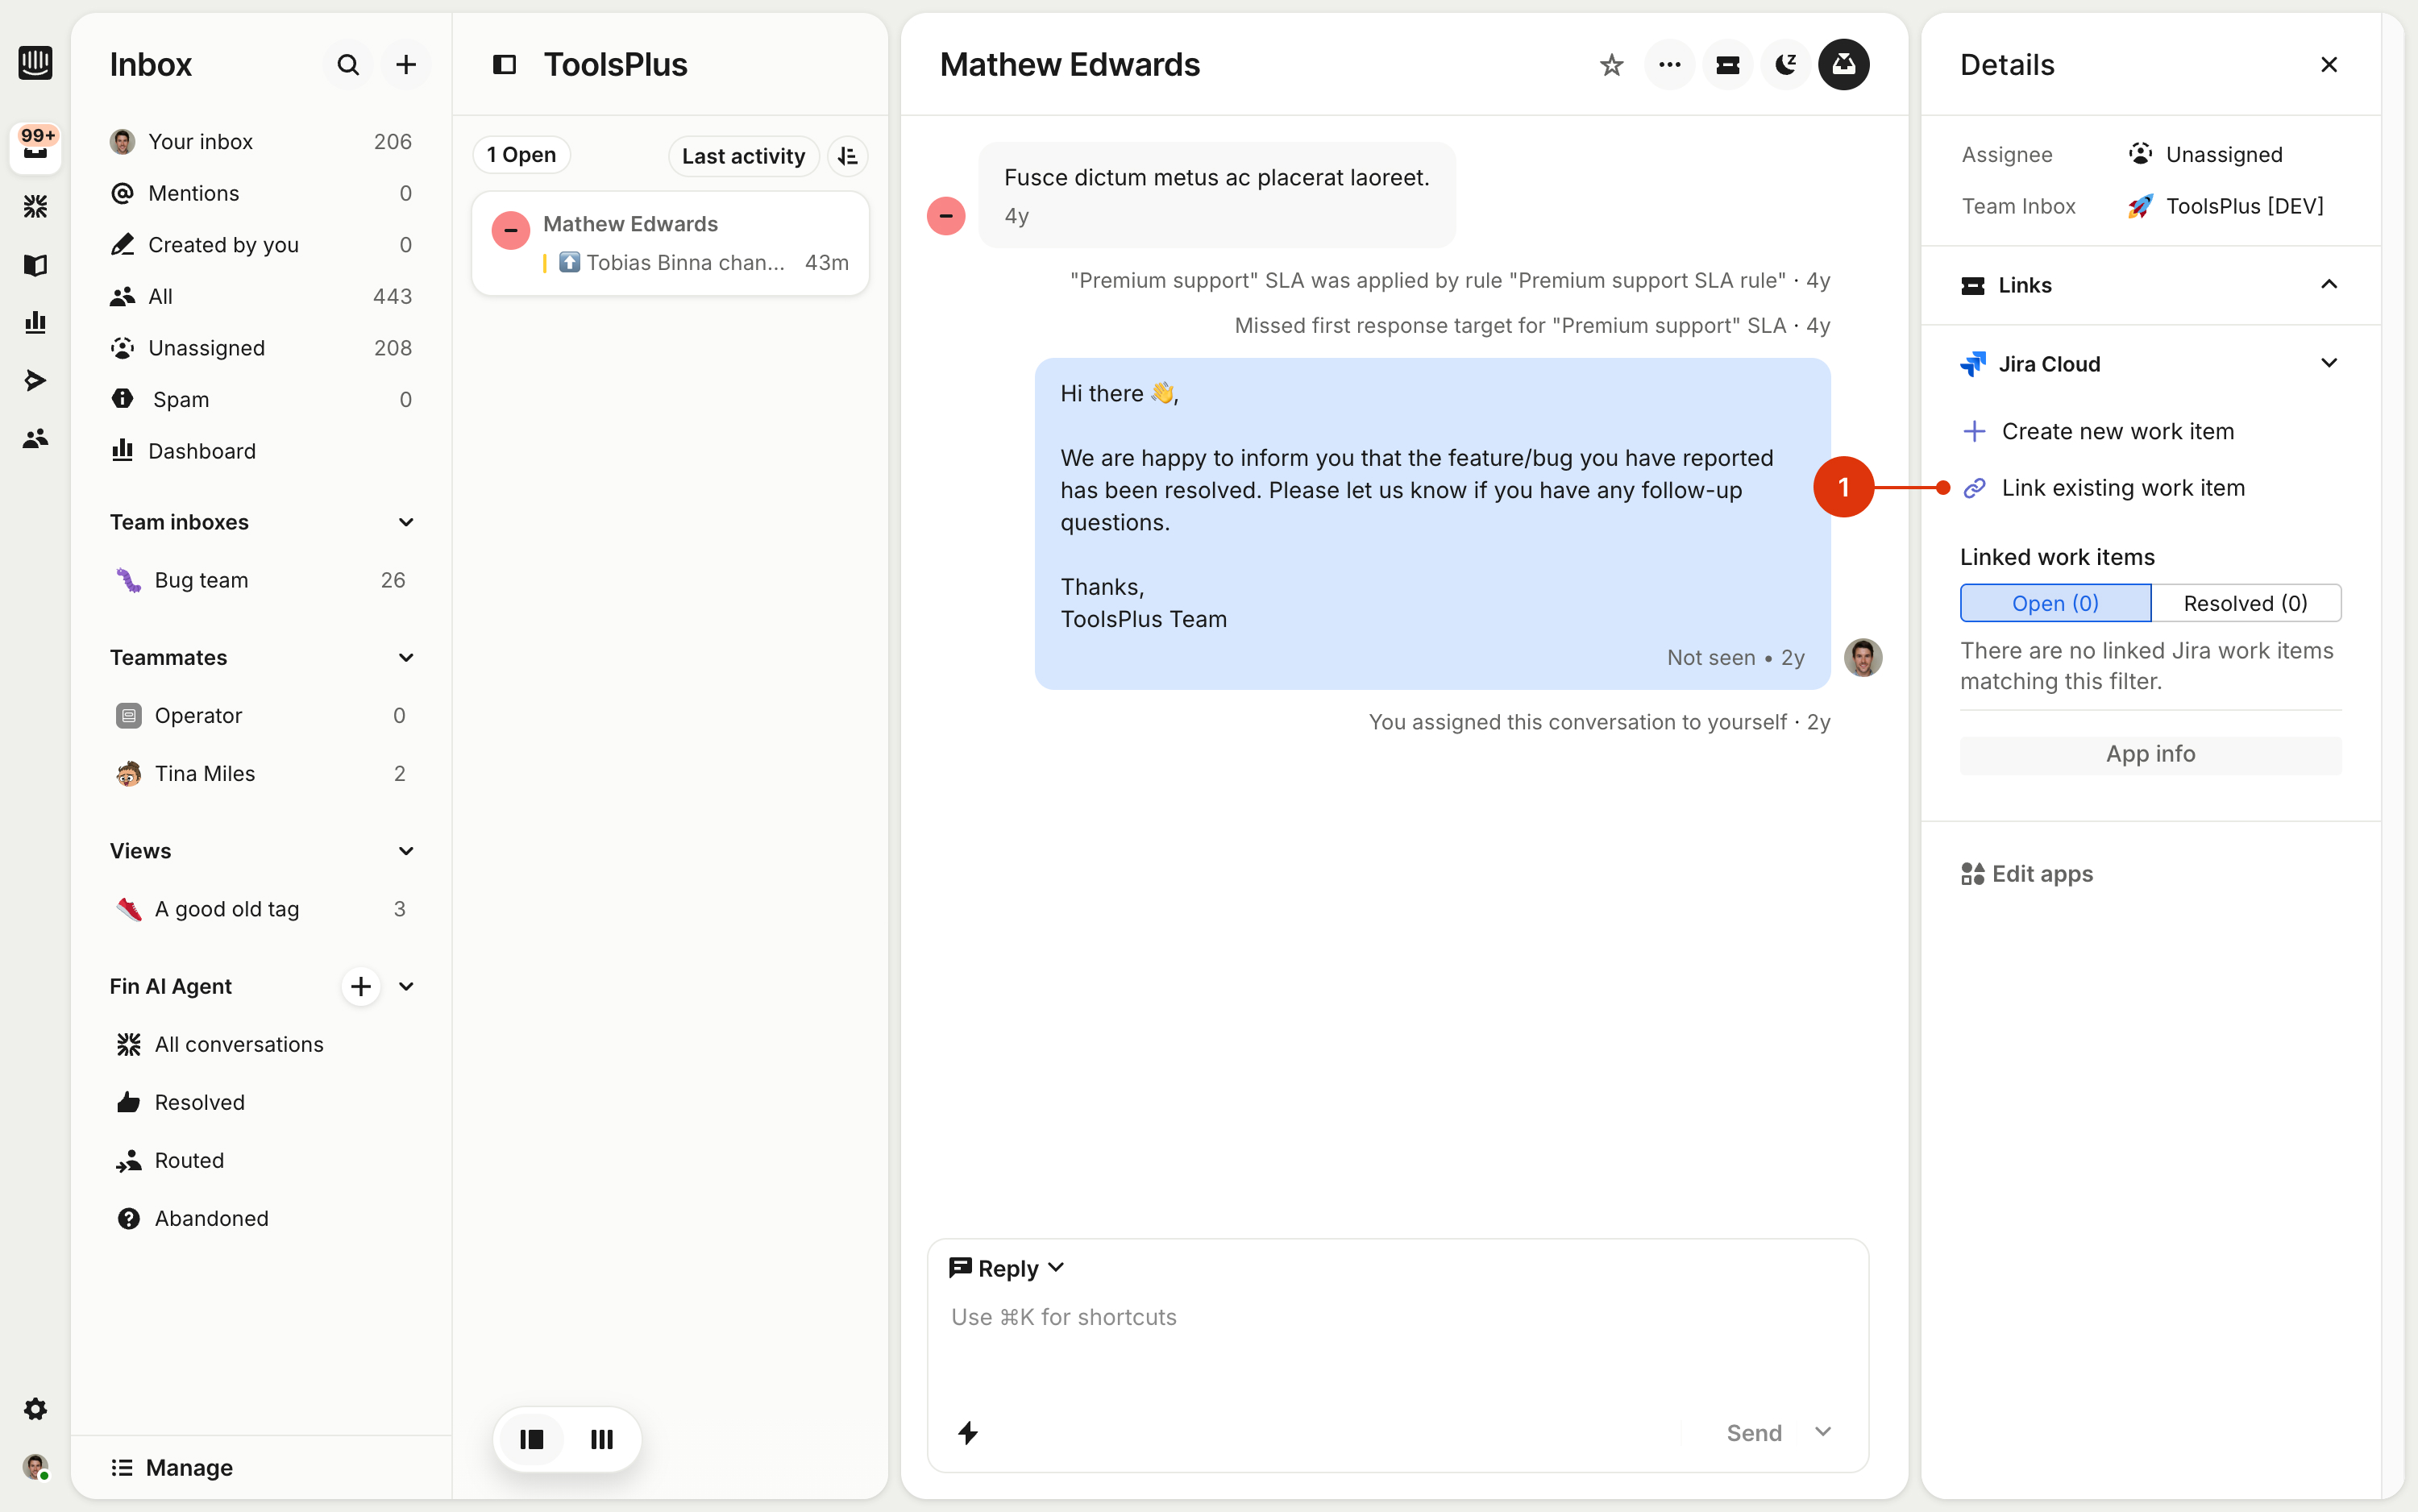This screenshot has height=1512, width=2418.
Task: Click the lightning bolt macros icon
Action: [967, 1432]
